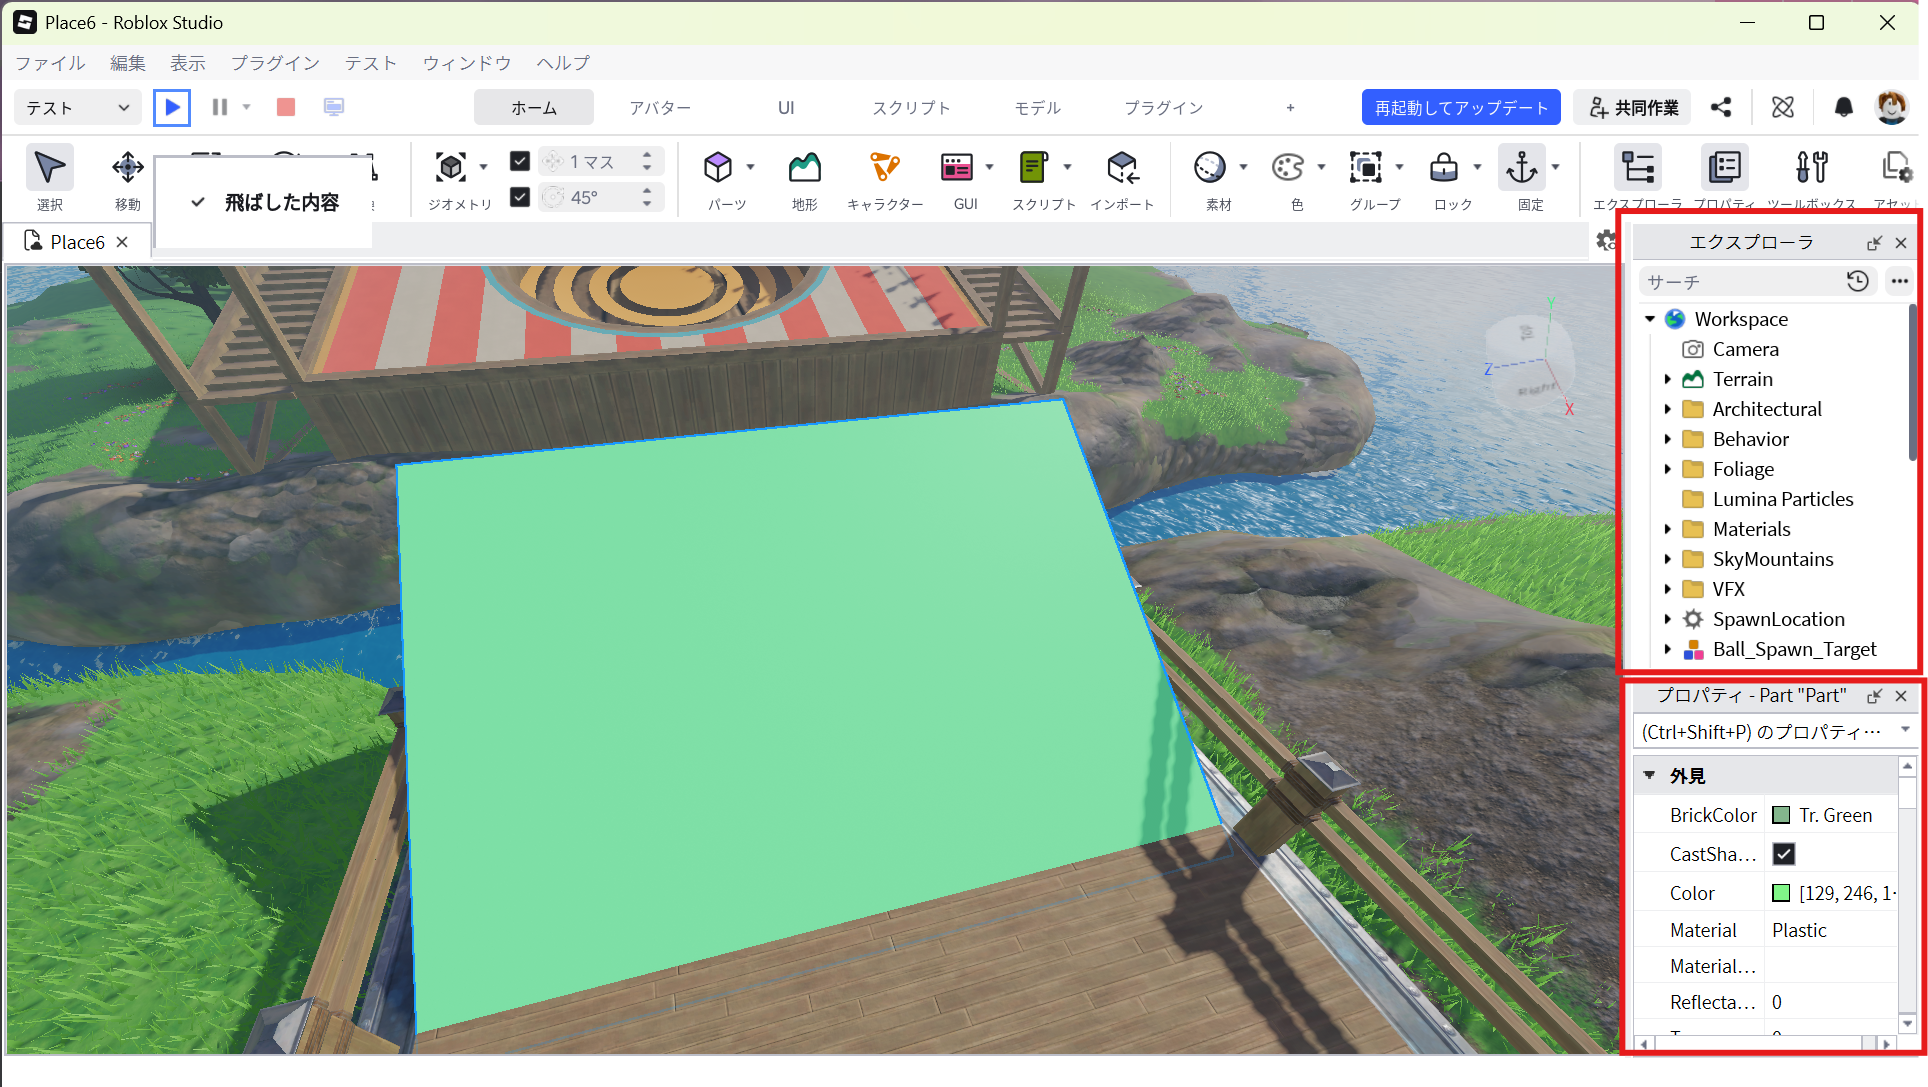This screenshot has width=1928, height=1087.
Task: Click the Color property green swatch
Action: 1781,893
